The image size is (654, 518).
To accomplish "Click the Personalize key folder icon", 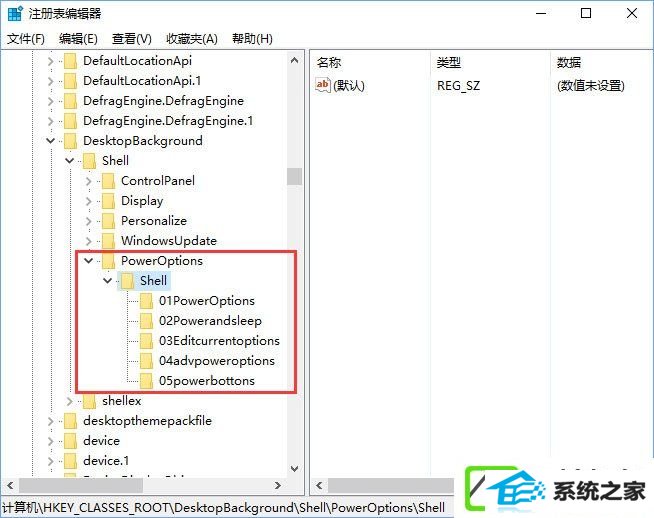I will [x=108, y=221].
